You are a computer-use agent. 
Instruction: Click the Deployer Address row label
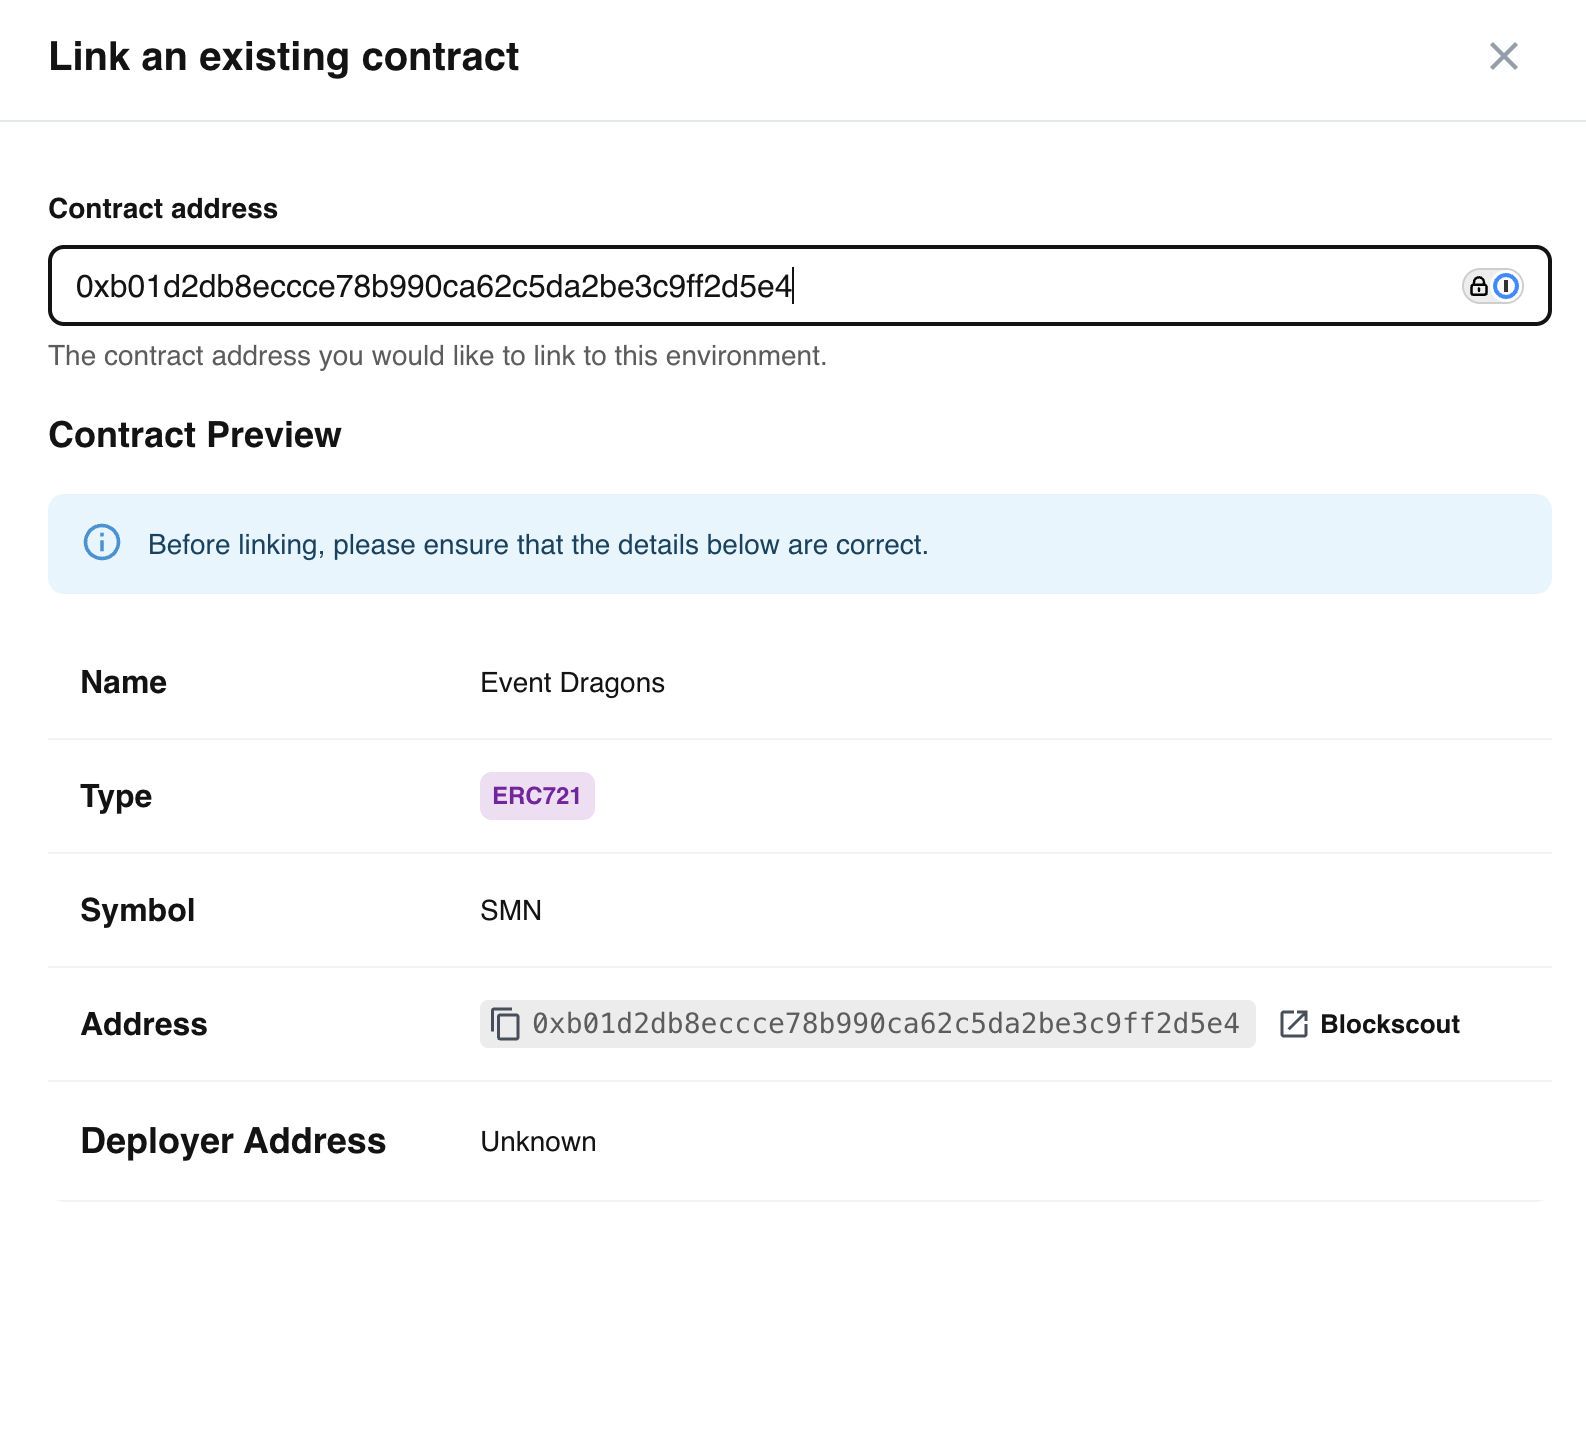[233, 1141]
